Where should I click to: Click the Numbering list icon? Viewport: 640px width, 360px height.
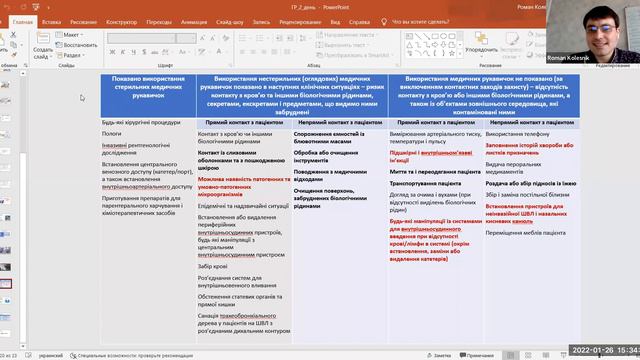(x=260, y=38)
